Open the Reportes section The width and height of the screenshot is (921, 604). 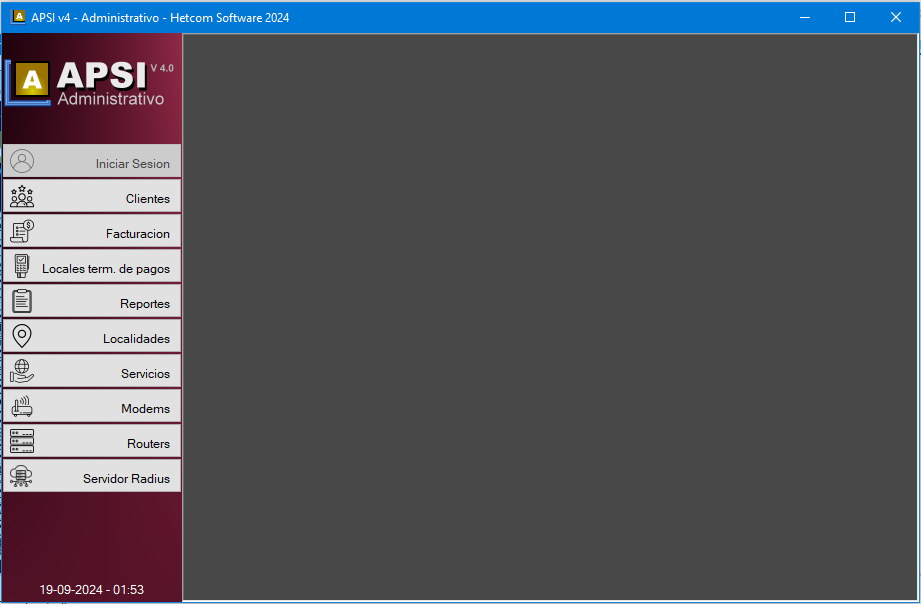(x=144, y=303)
